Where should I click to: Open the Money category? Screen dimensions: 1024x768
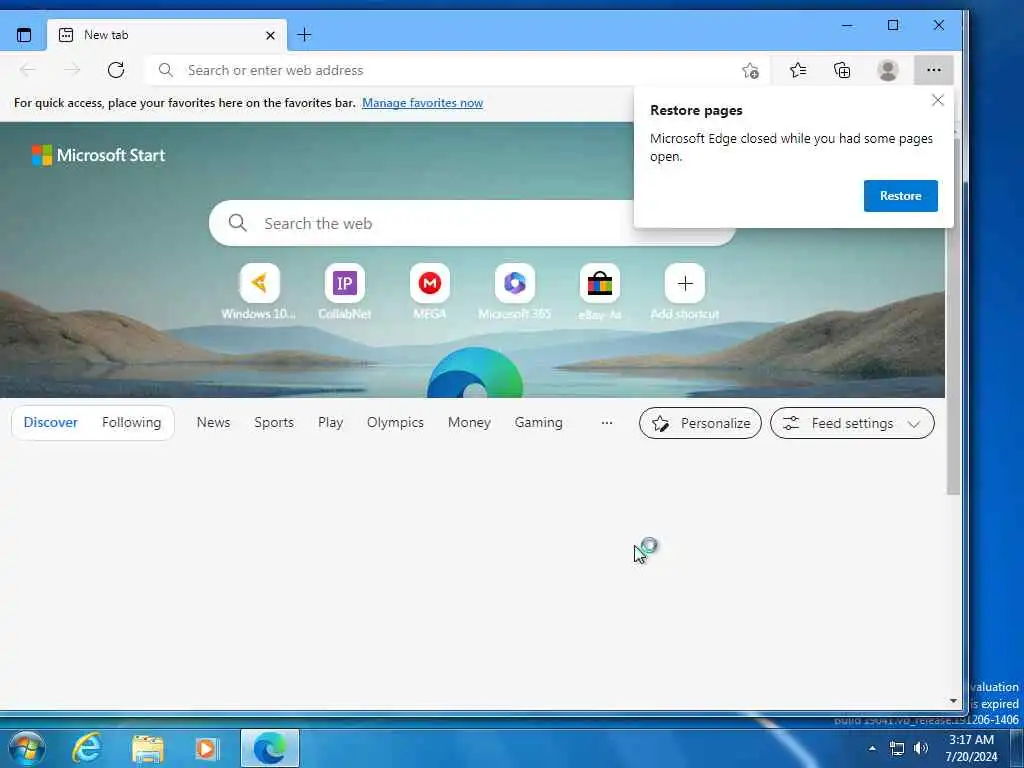point(469,423)
